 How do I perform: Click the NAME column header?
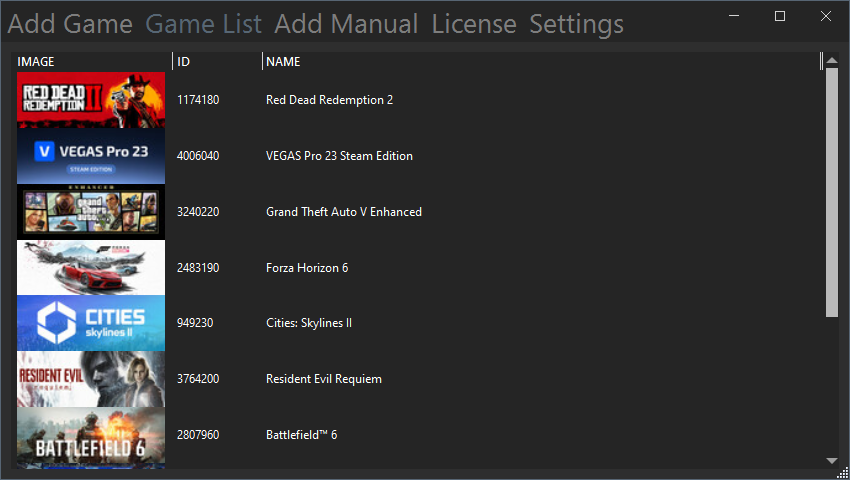pyautogui.click(x=540, y=62)
